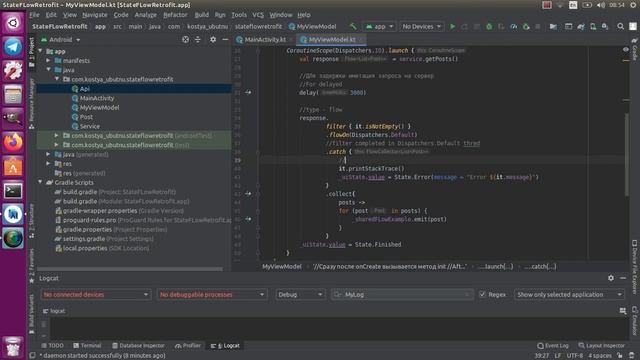Toggle the Regex checkbox in Logcat

pyautogui.click(x=482, y=294)
